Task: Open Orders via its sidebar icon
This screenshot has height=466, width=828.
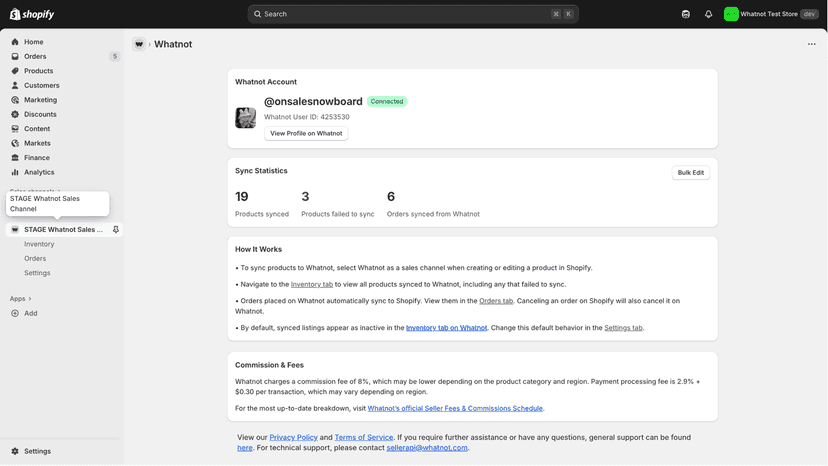Action: [x=15, y=56]
